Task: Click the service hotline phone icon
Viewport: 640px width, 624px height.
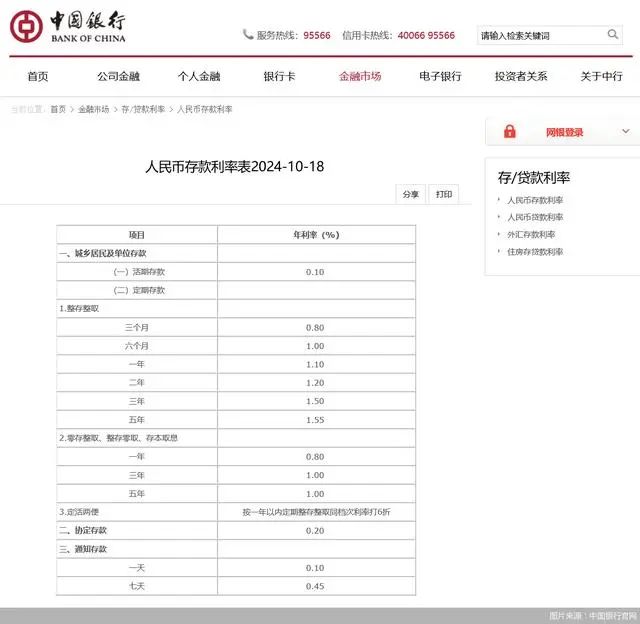Action: [248, 34]
